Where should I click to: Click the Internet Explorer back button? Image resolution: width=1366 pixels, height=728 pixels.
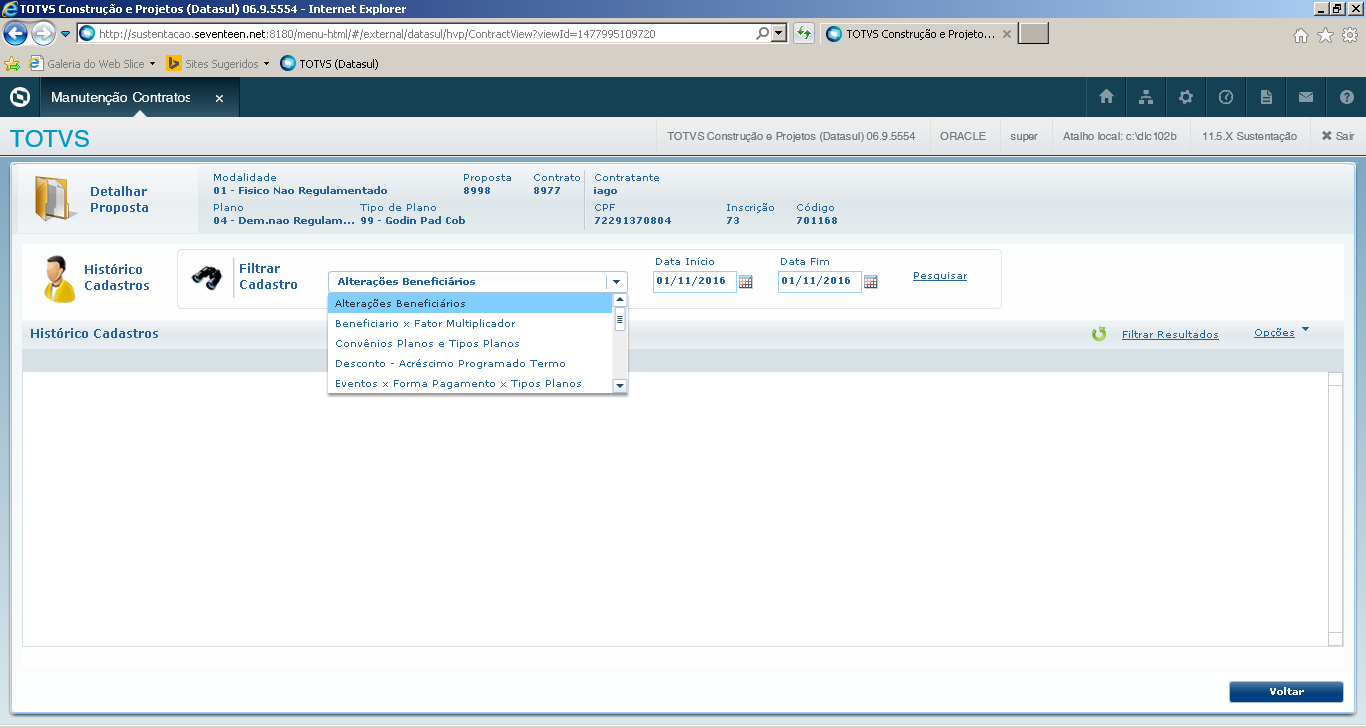pyautogui.click(x=15, y=34)
